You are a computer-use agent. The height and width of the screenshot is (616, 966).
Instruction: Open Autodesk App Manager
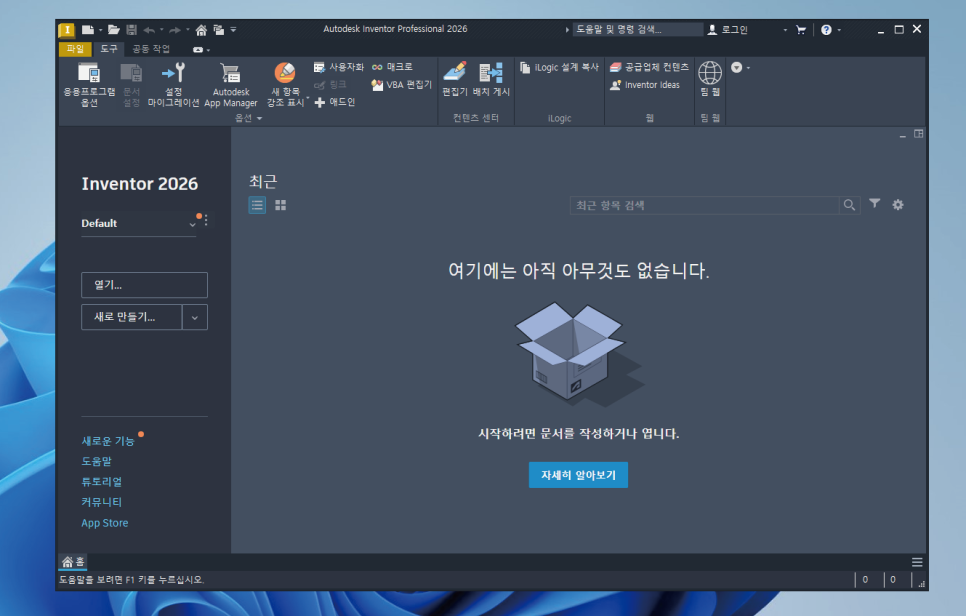click(x=230, y=85)
